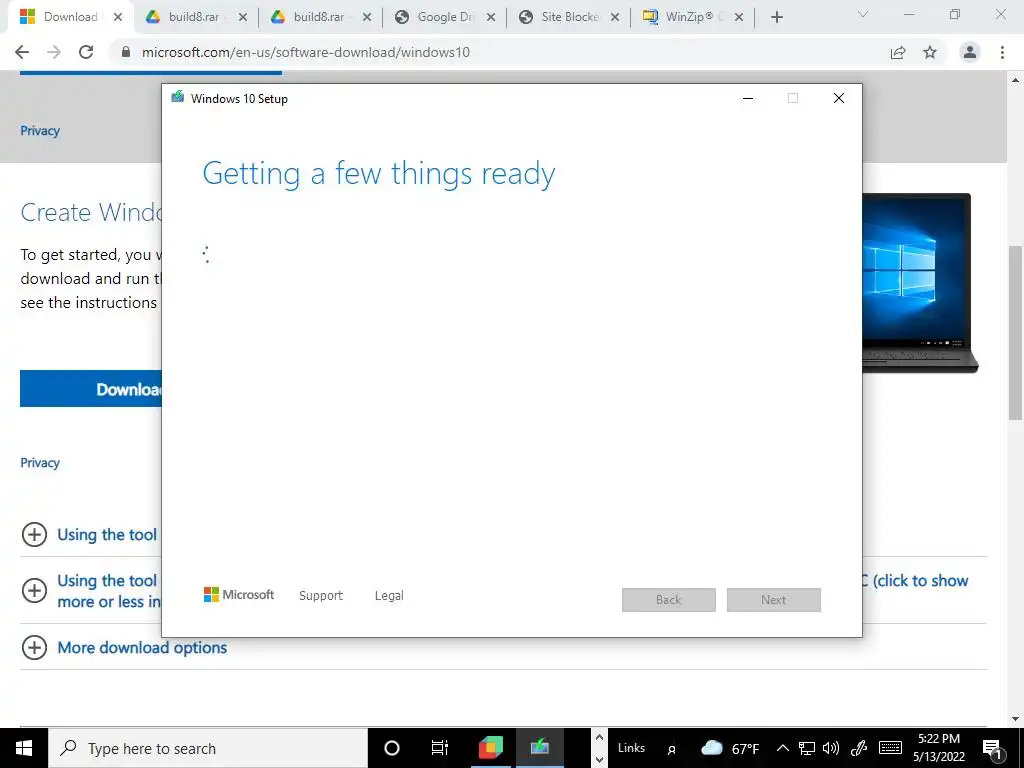This screenshot has height=768, width=1024.
Task: Switch to the first build8.rar tab
Action: (x=196, y=17)
